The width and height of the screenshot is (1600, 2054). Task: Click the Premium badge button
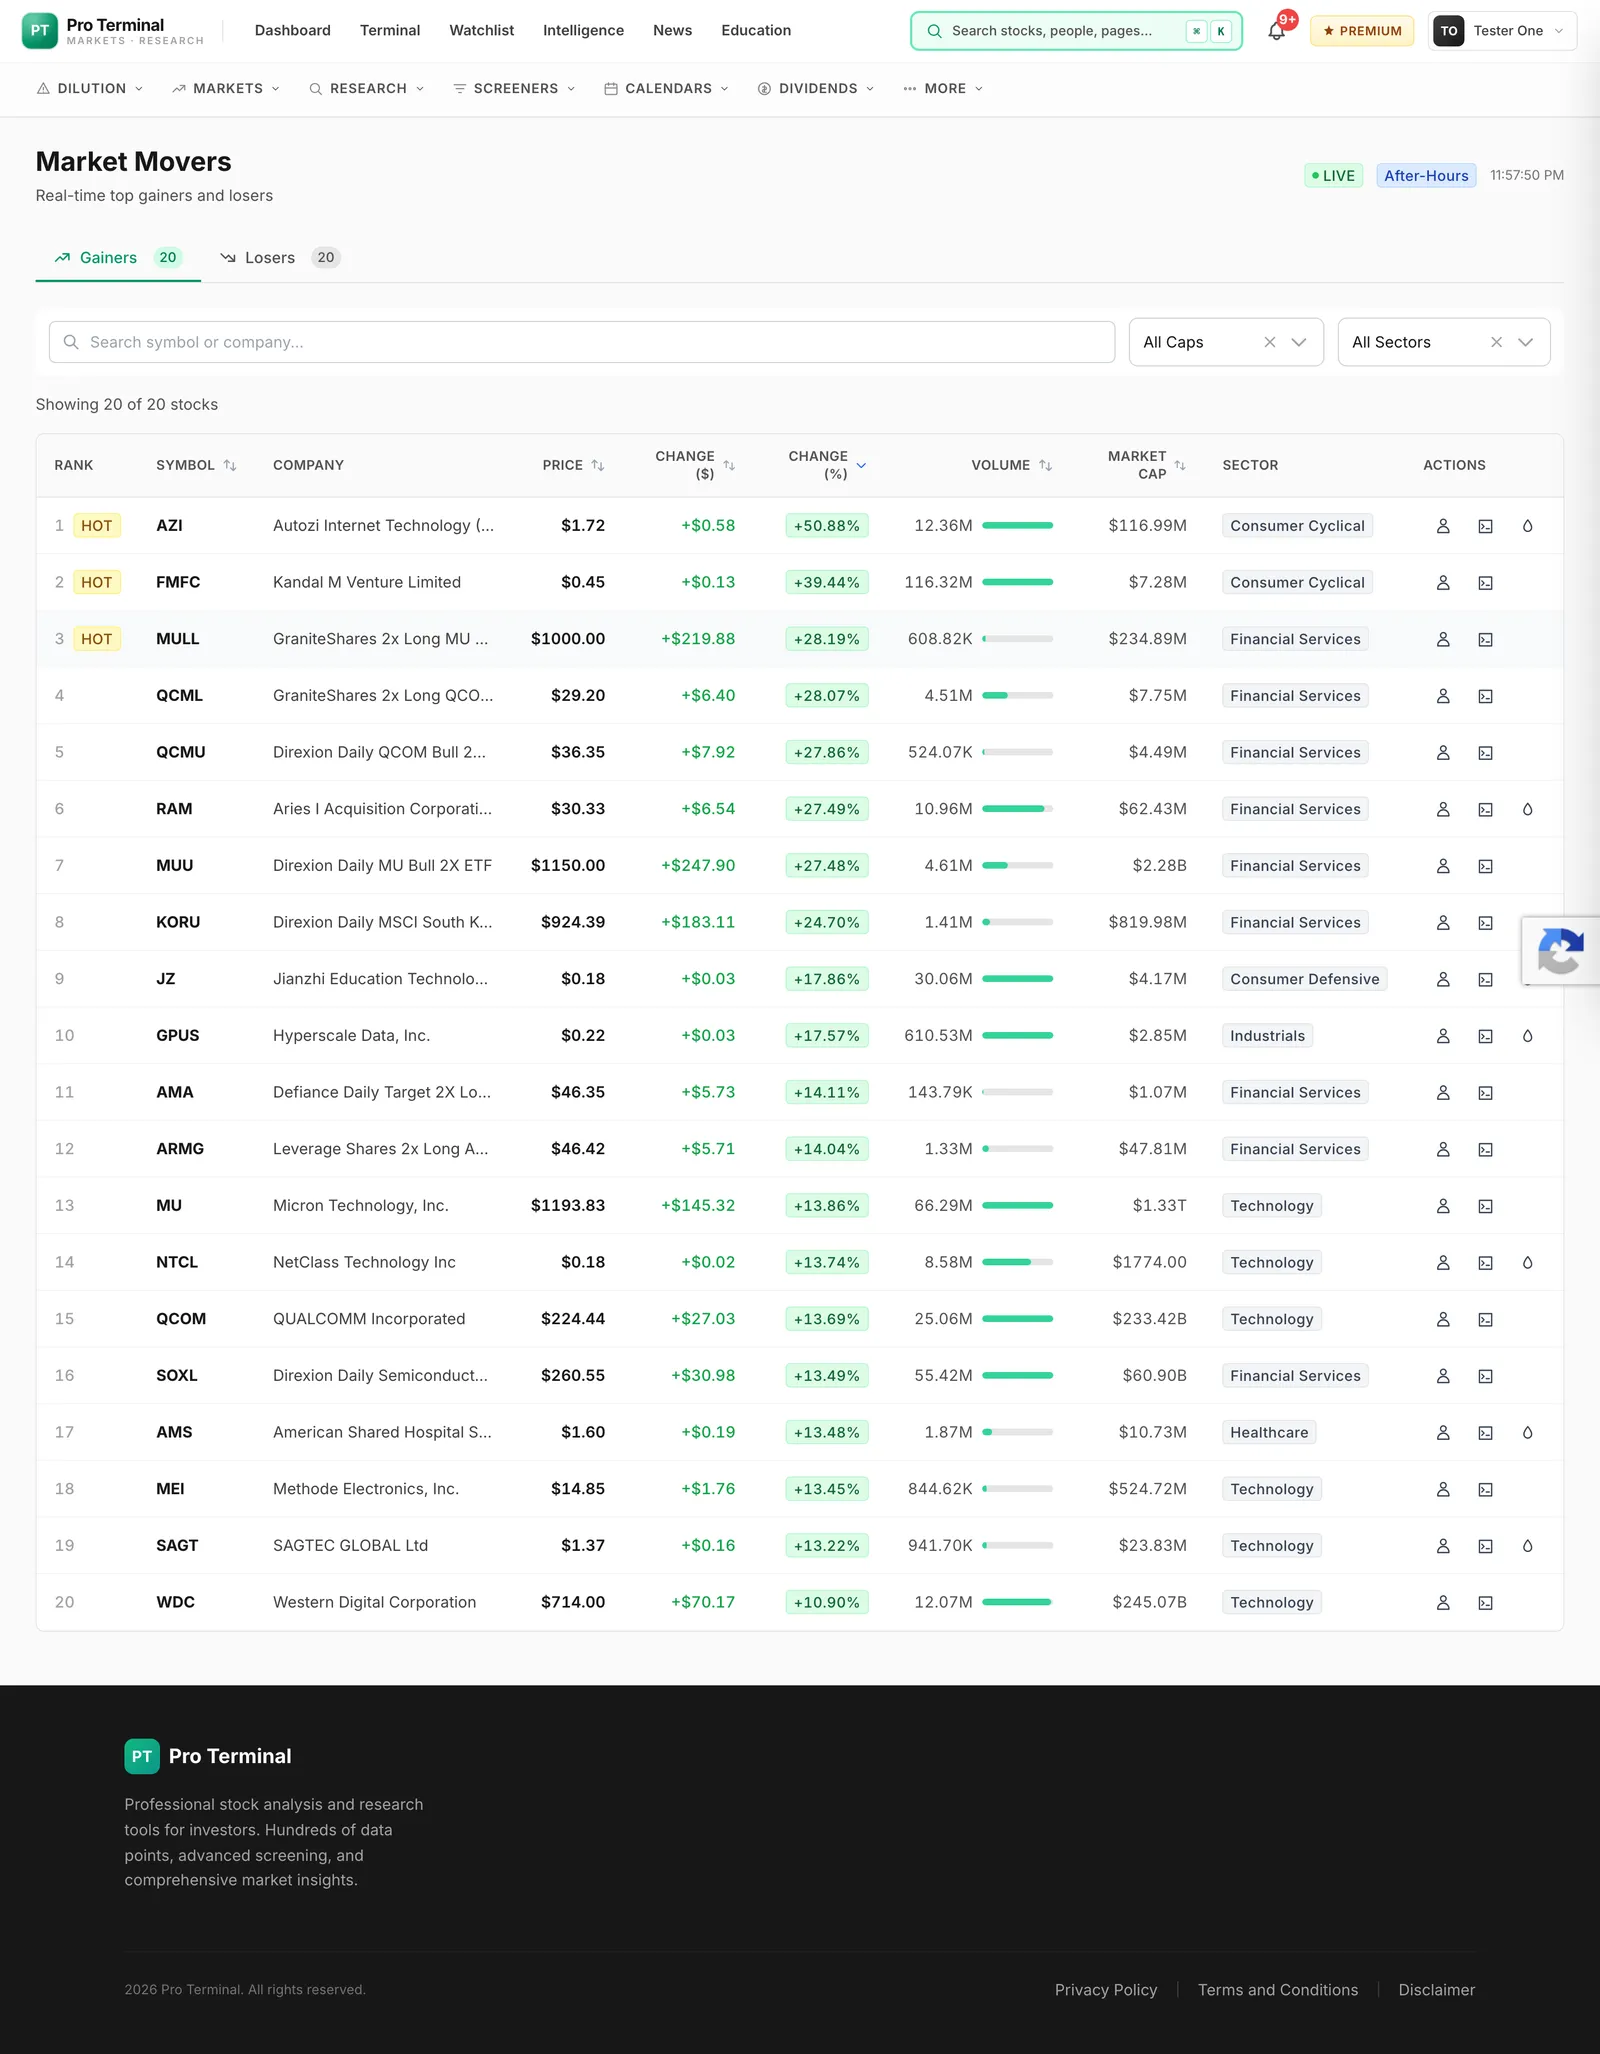(x=1362, y=31)
